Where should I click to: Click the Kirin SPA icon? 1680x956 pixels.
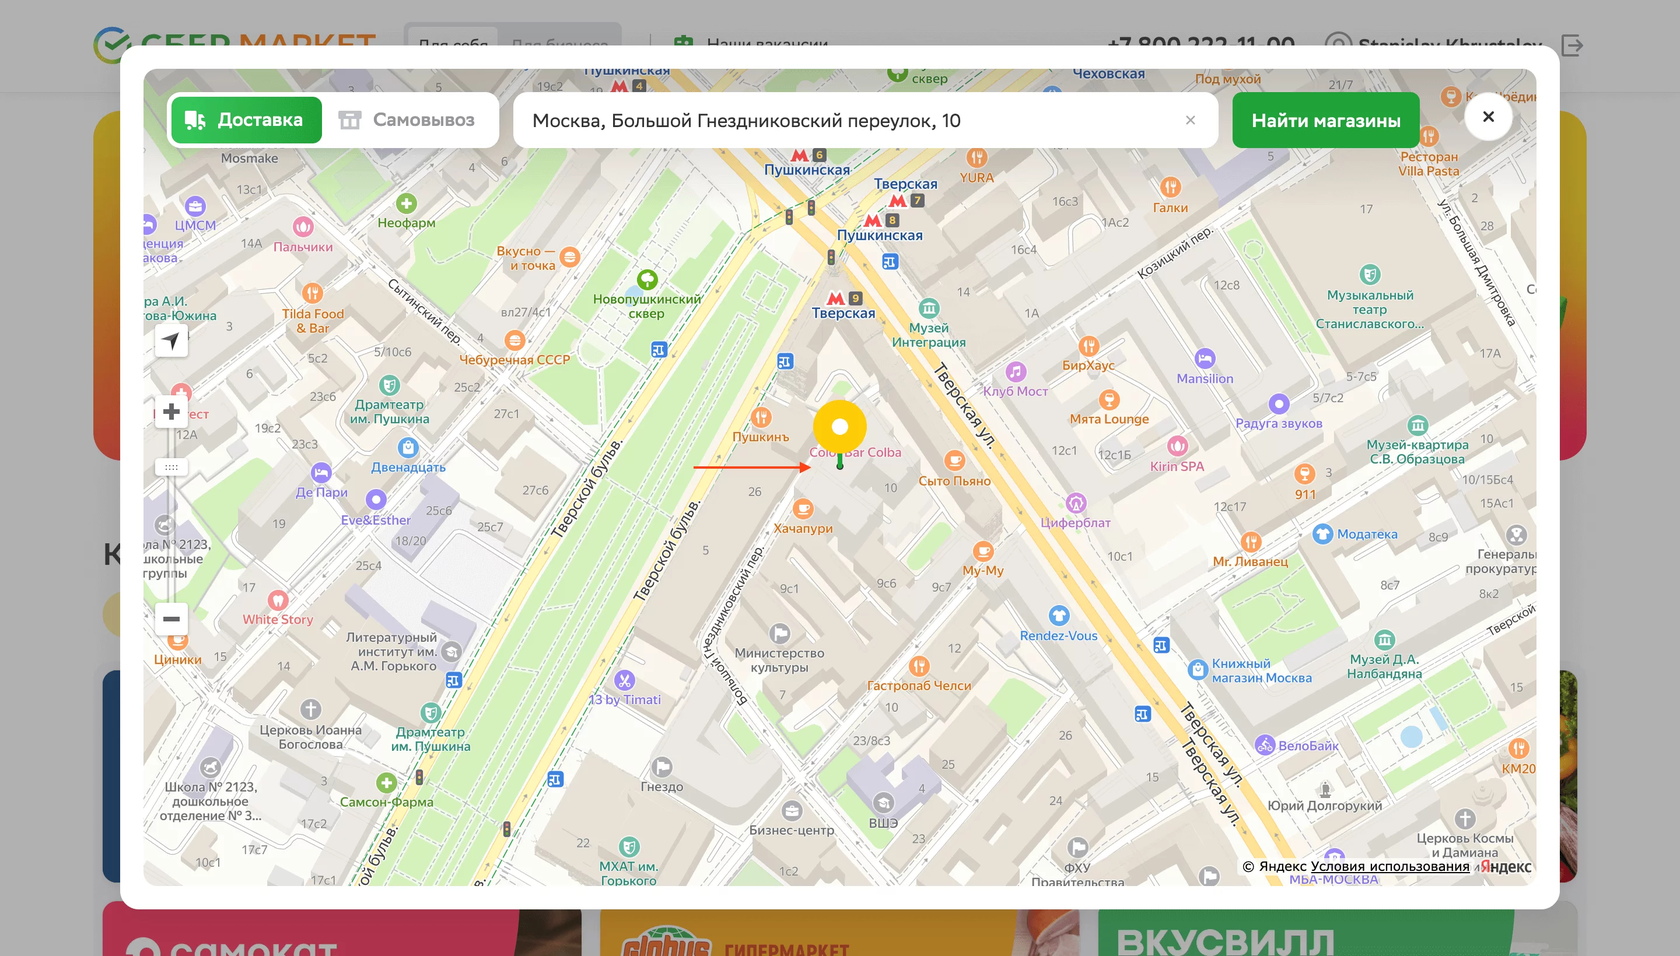coord(1177,446)
